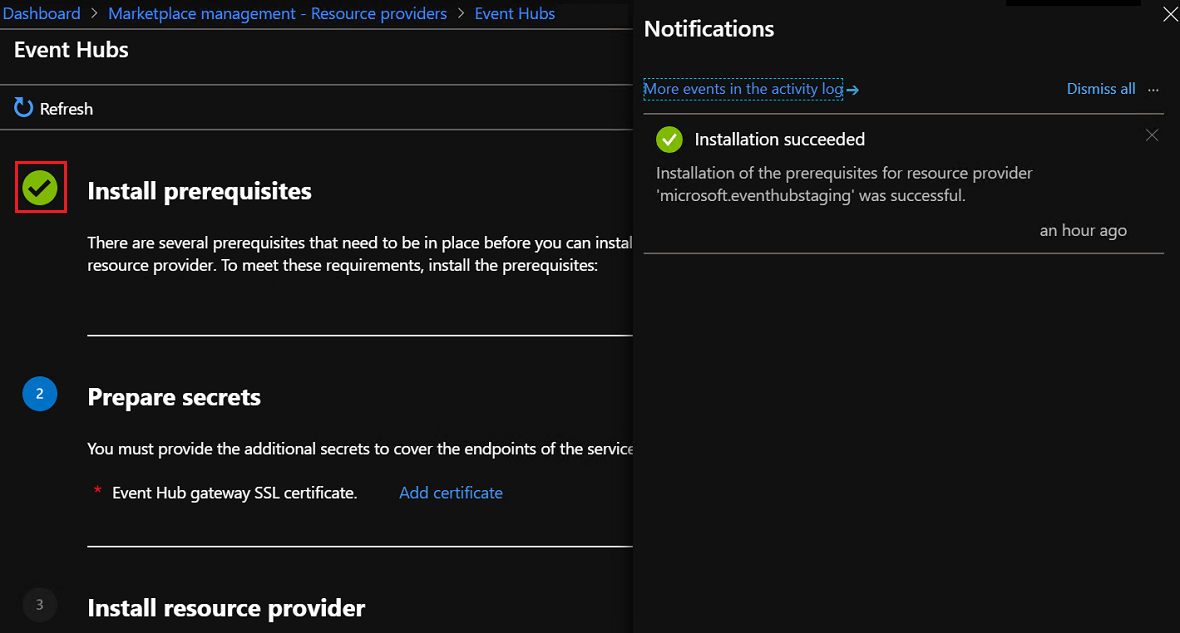Click the red asterisk beside Event Hub gateway certificate
Screen dimensions: 1180x633
coord(97,492)
